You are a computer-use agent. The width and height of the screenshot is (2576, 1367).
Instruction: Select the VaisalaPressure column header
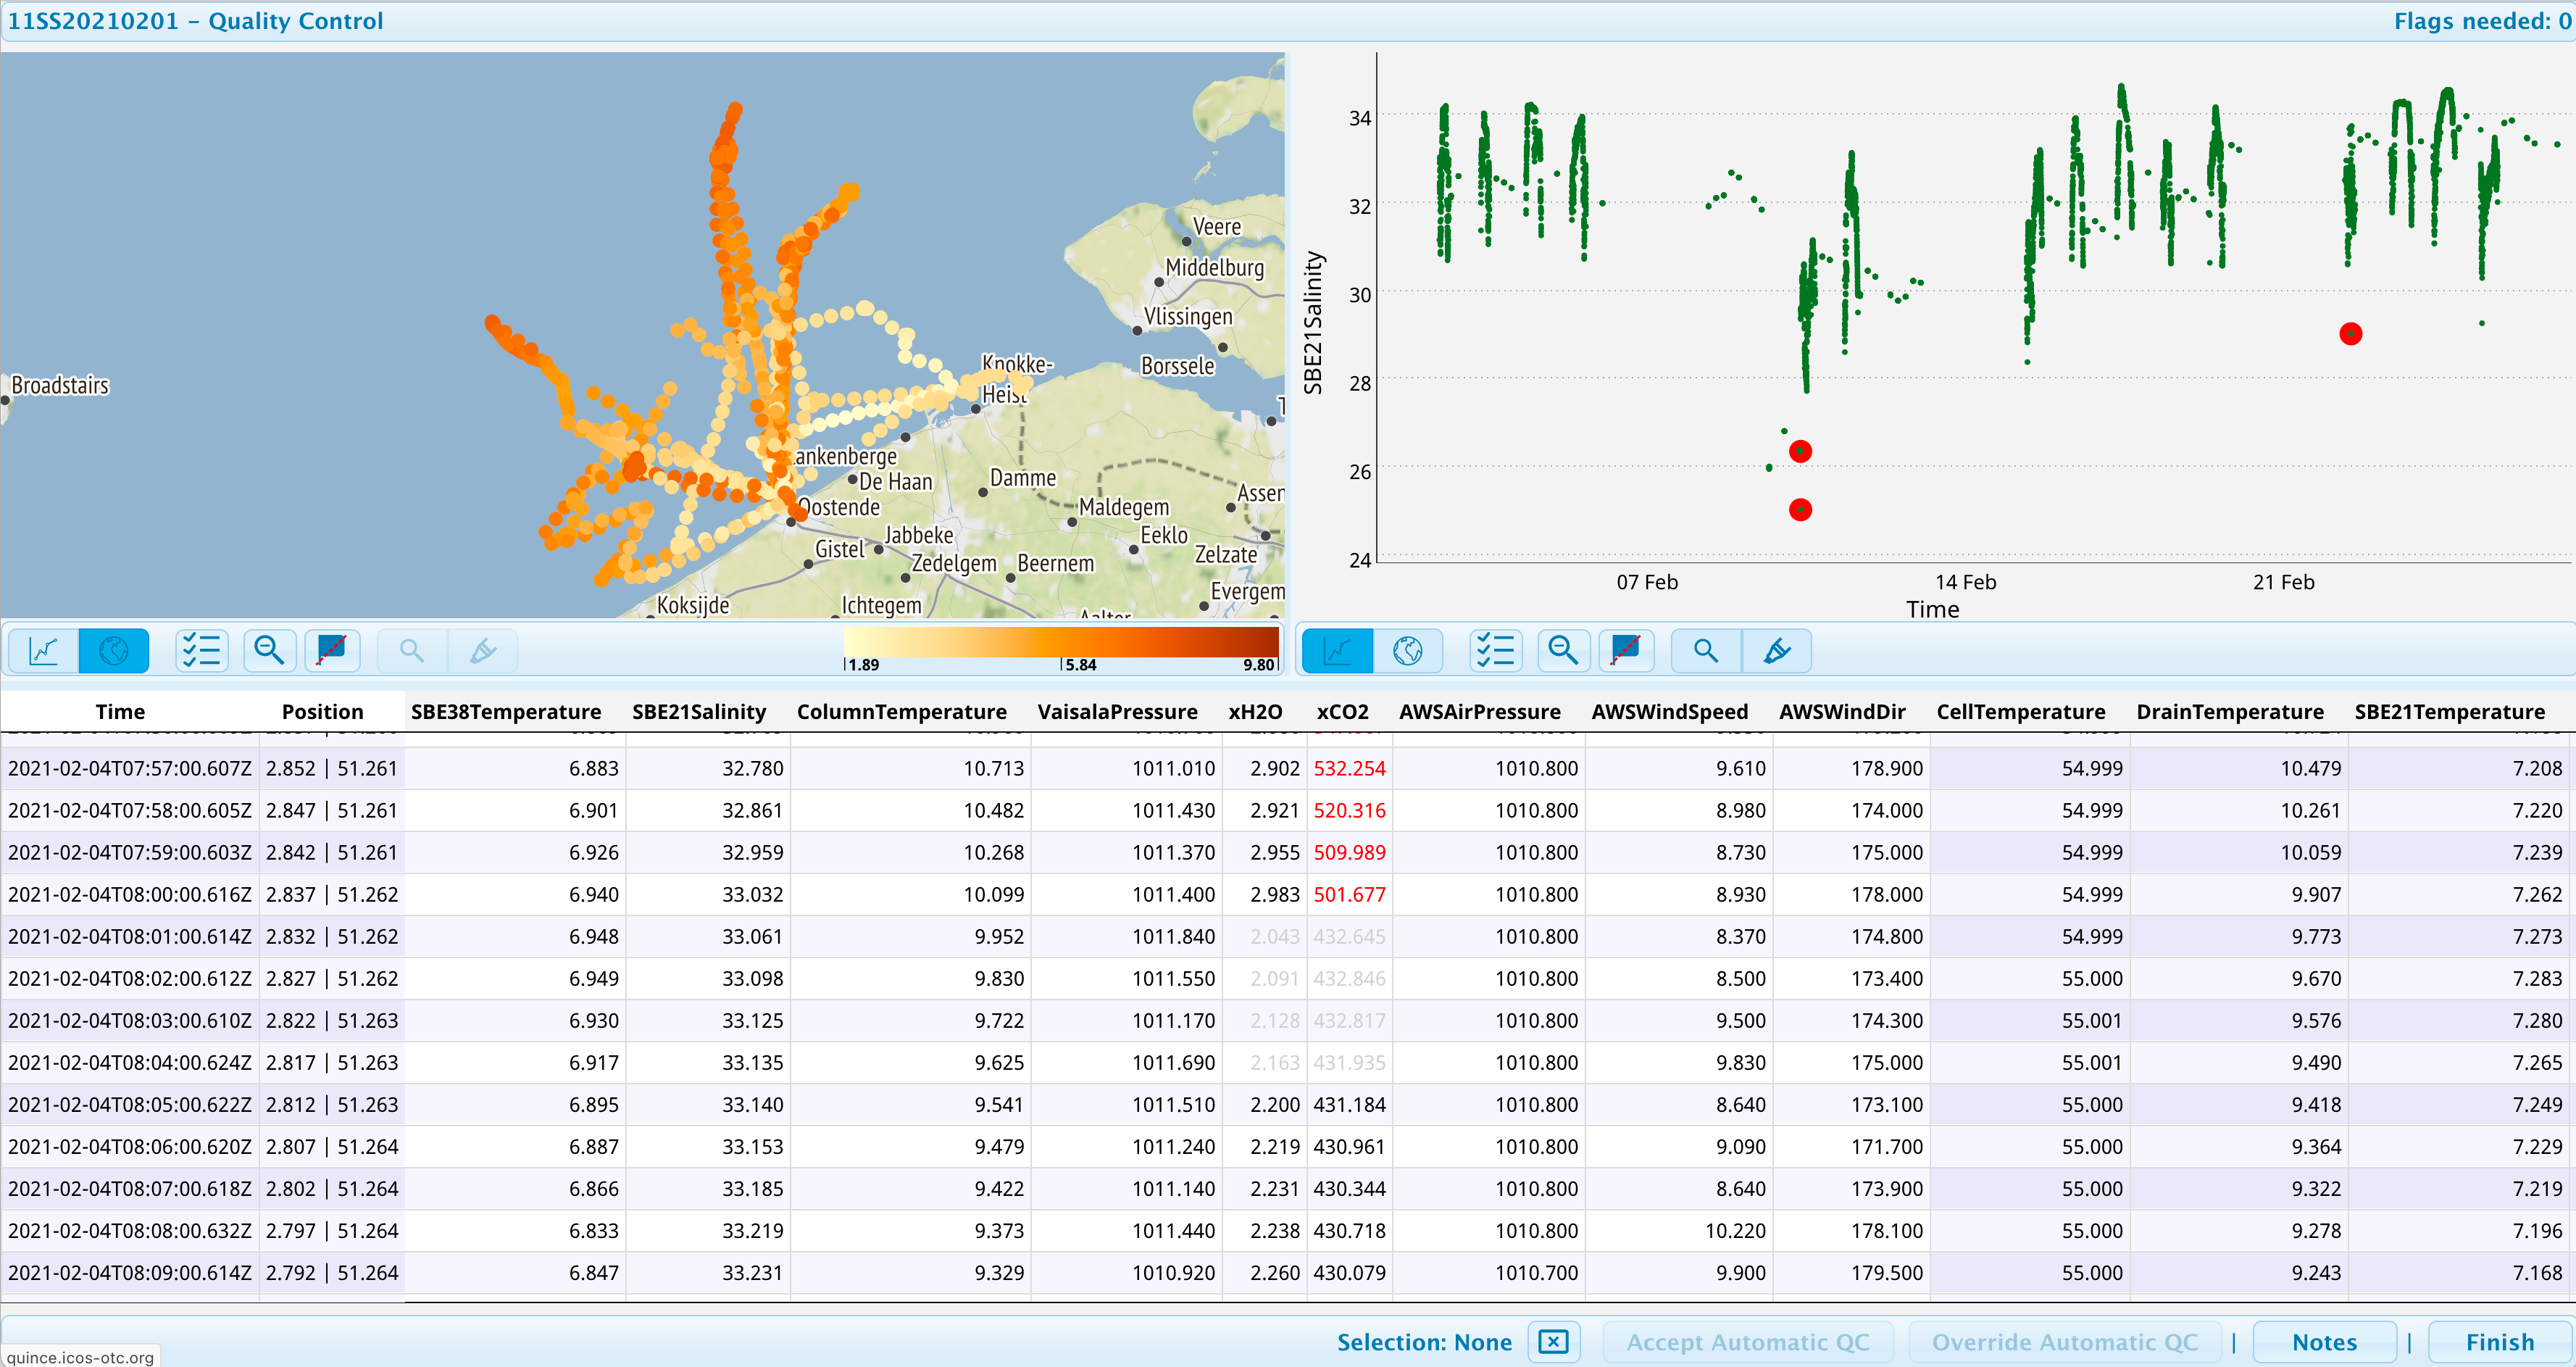(1117, 711)
